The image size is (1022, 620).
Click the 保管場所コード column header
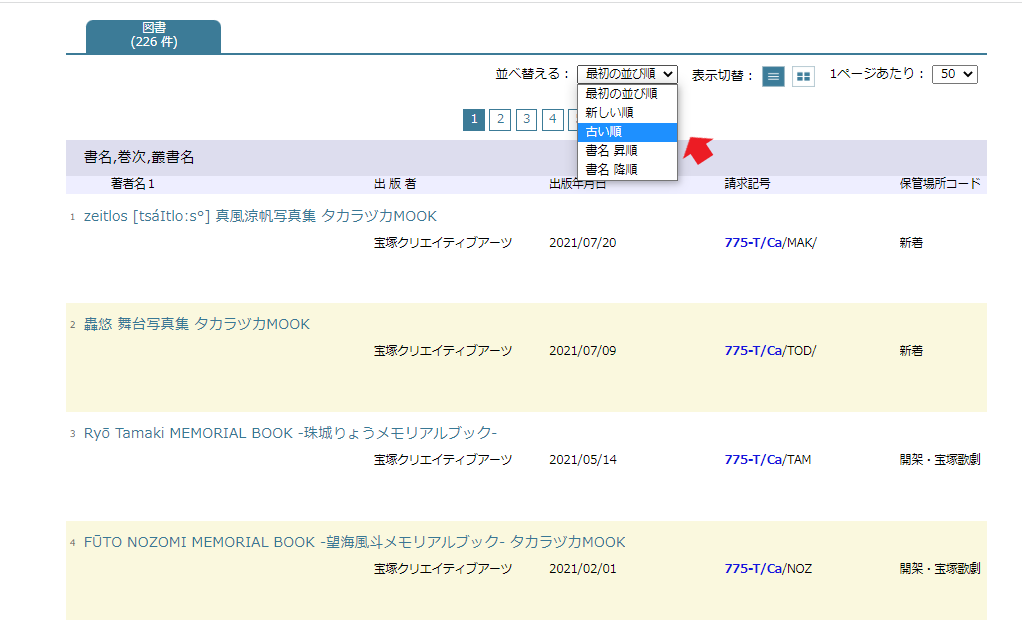[x=940, y=184]
